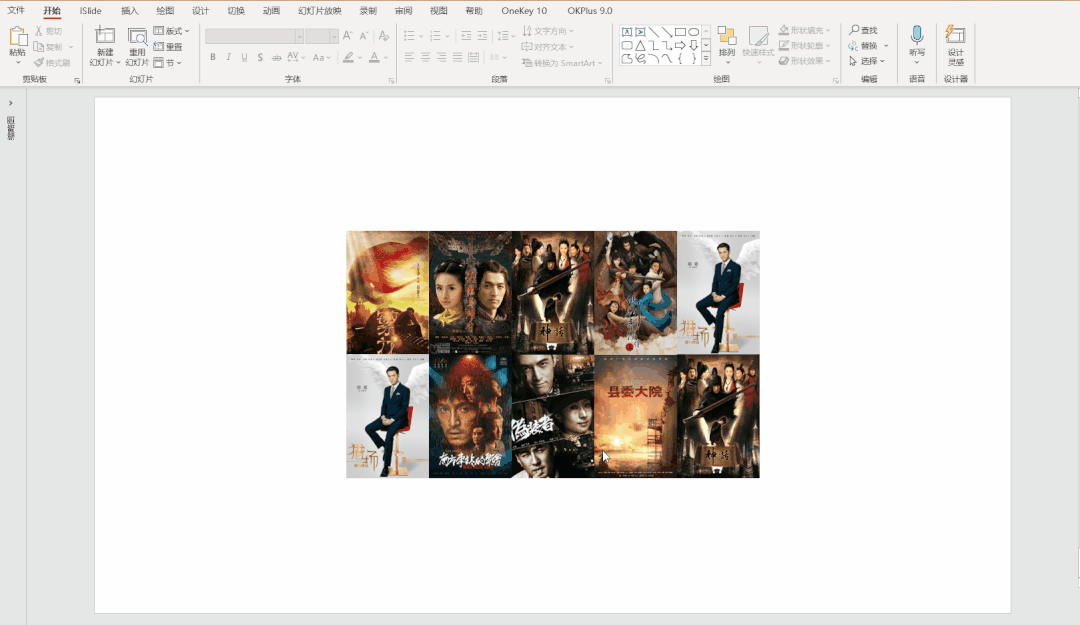Viewport: 1080px width, 625px height.
Task: Choose the down arrow block shape
Action: pyautogui.click(x=694, y=45)
